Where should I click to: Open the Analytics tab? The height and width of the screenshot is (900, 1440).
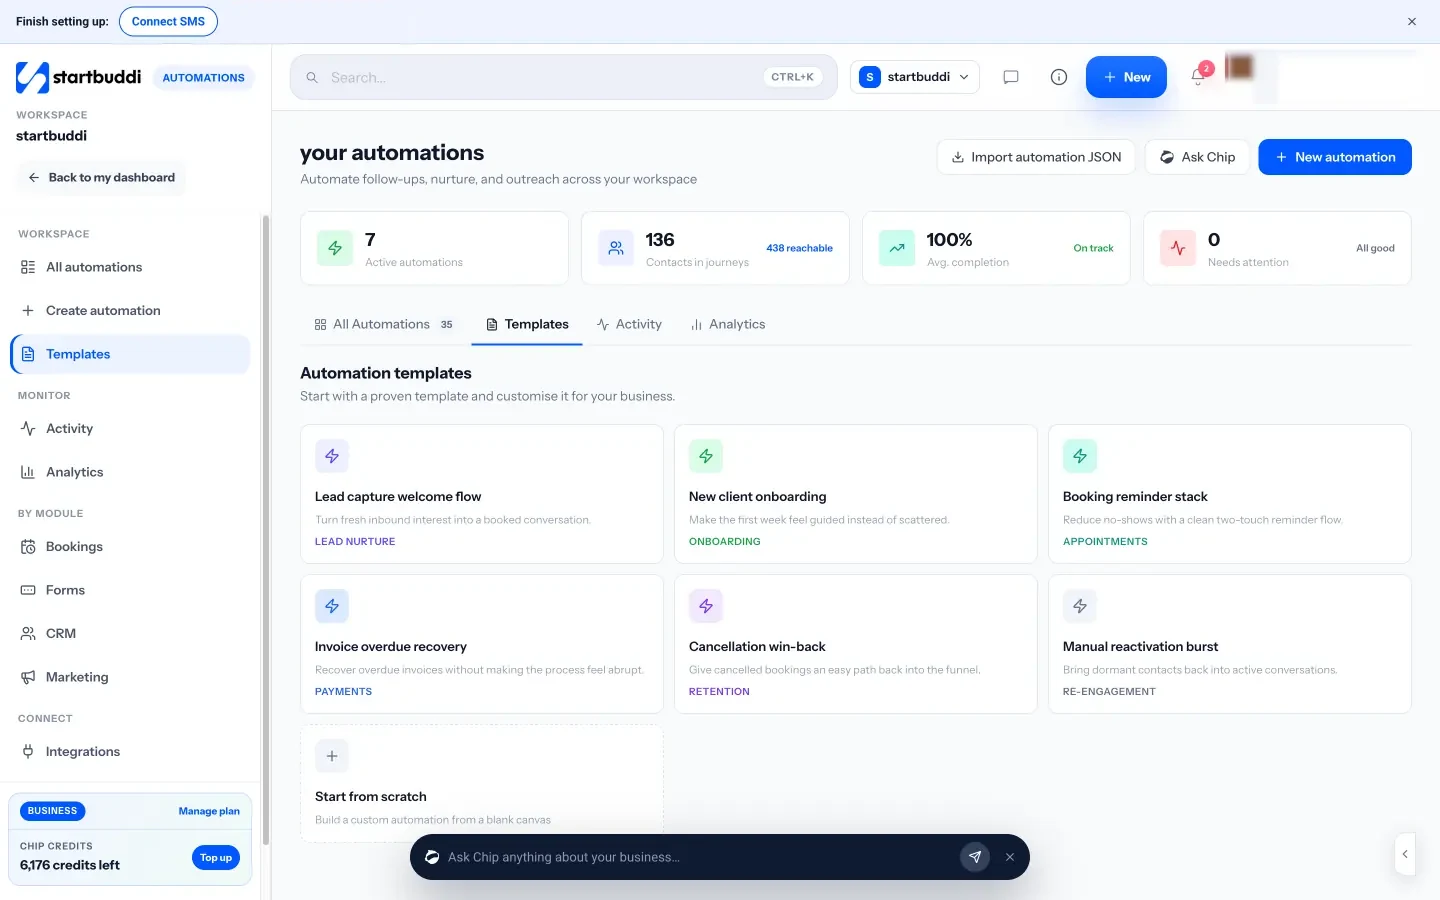point(728,324)
